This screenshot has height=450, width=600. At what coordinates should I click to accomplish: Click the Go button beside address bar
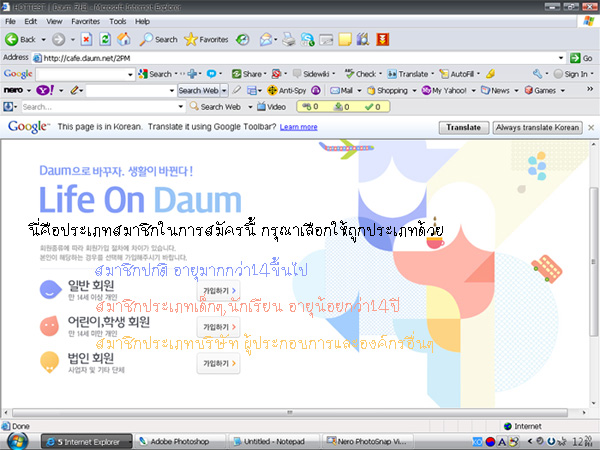click(x=582, y=58)
